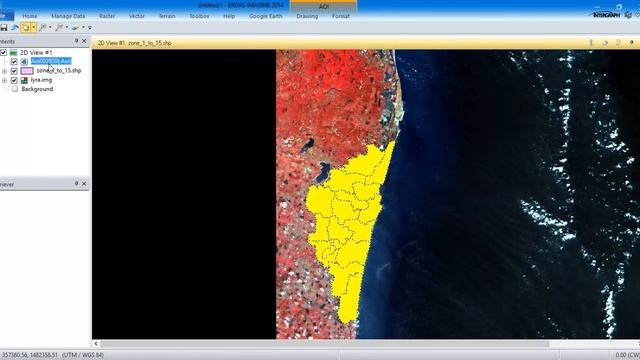Open the customize quick access toolbar arrow
The height and width of the screenshot is (360, 640).
[x=90, y=28]
